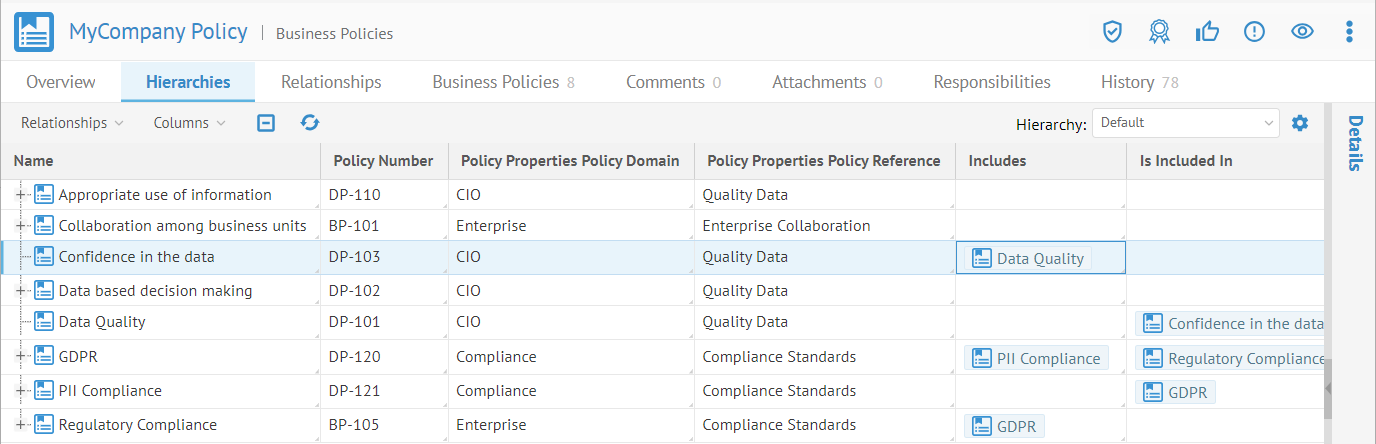Screen dimensions: 1376x444
Task: Expand Appropriate use of information row
Action: (x=21, y=195)
